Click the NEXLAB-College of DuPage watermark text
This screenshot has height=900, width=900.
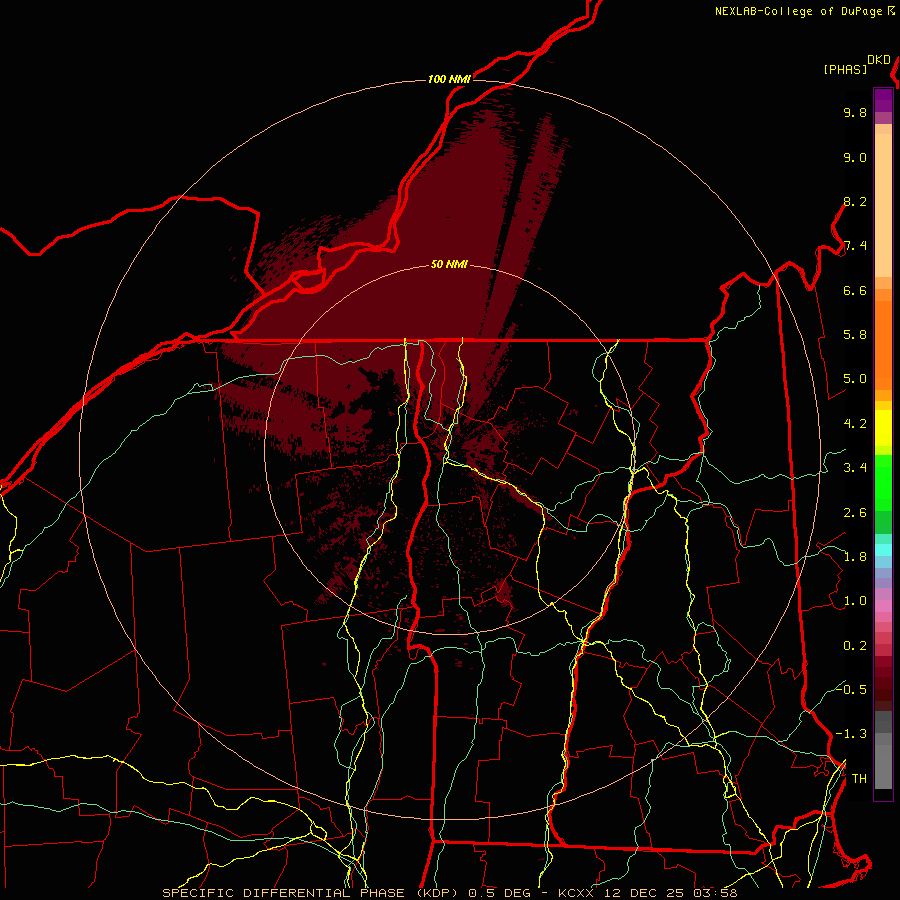[x=799, y=11]
